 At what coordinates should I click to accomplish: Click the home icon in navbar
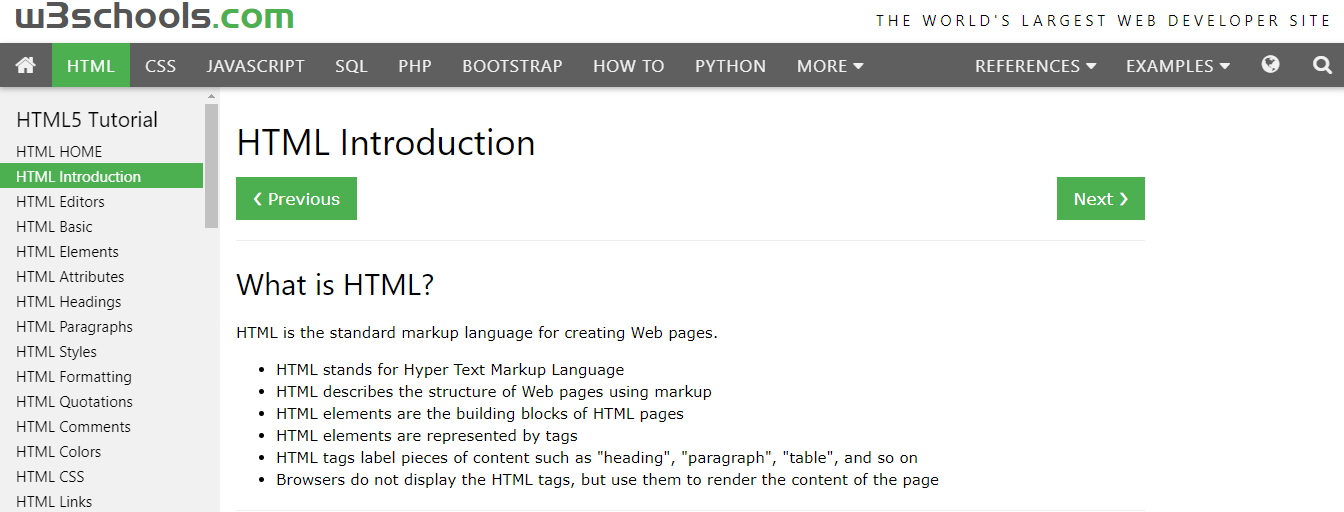click(x=26, y=66)
